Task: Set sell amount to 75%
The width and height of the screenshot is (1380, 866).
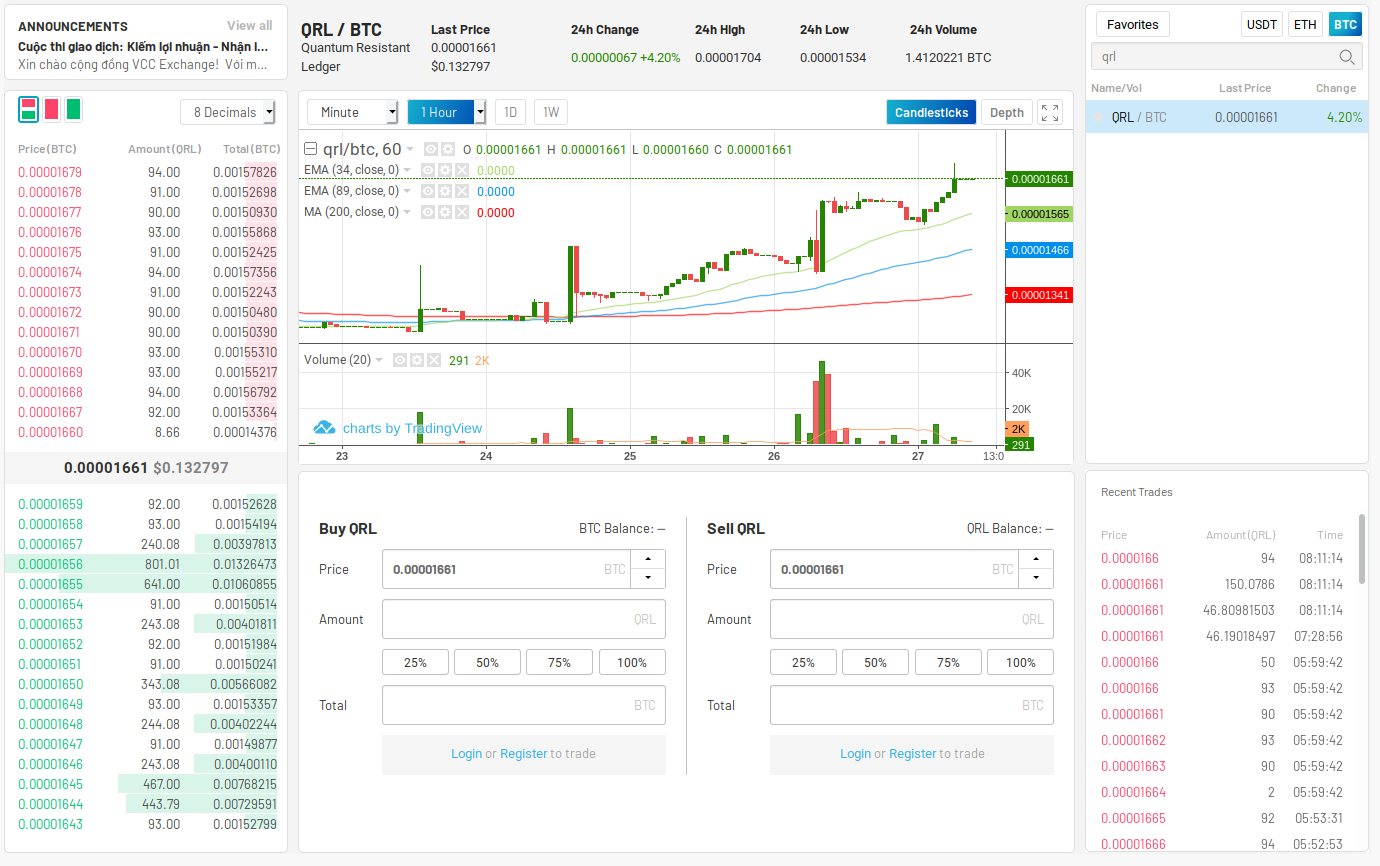Action: (x=948, y=662)
